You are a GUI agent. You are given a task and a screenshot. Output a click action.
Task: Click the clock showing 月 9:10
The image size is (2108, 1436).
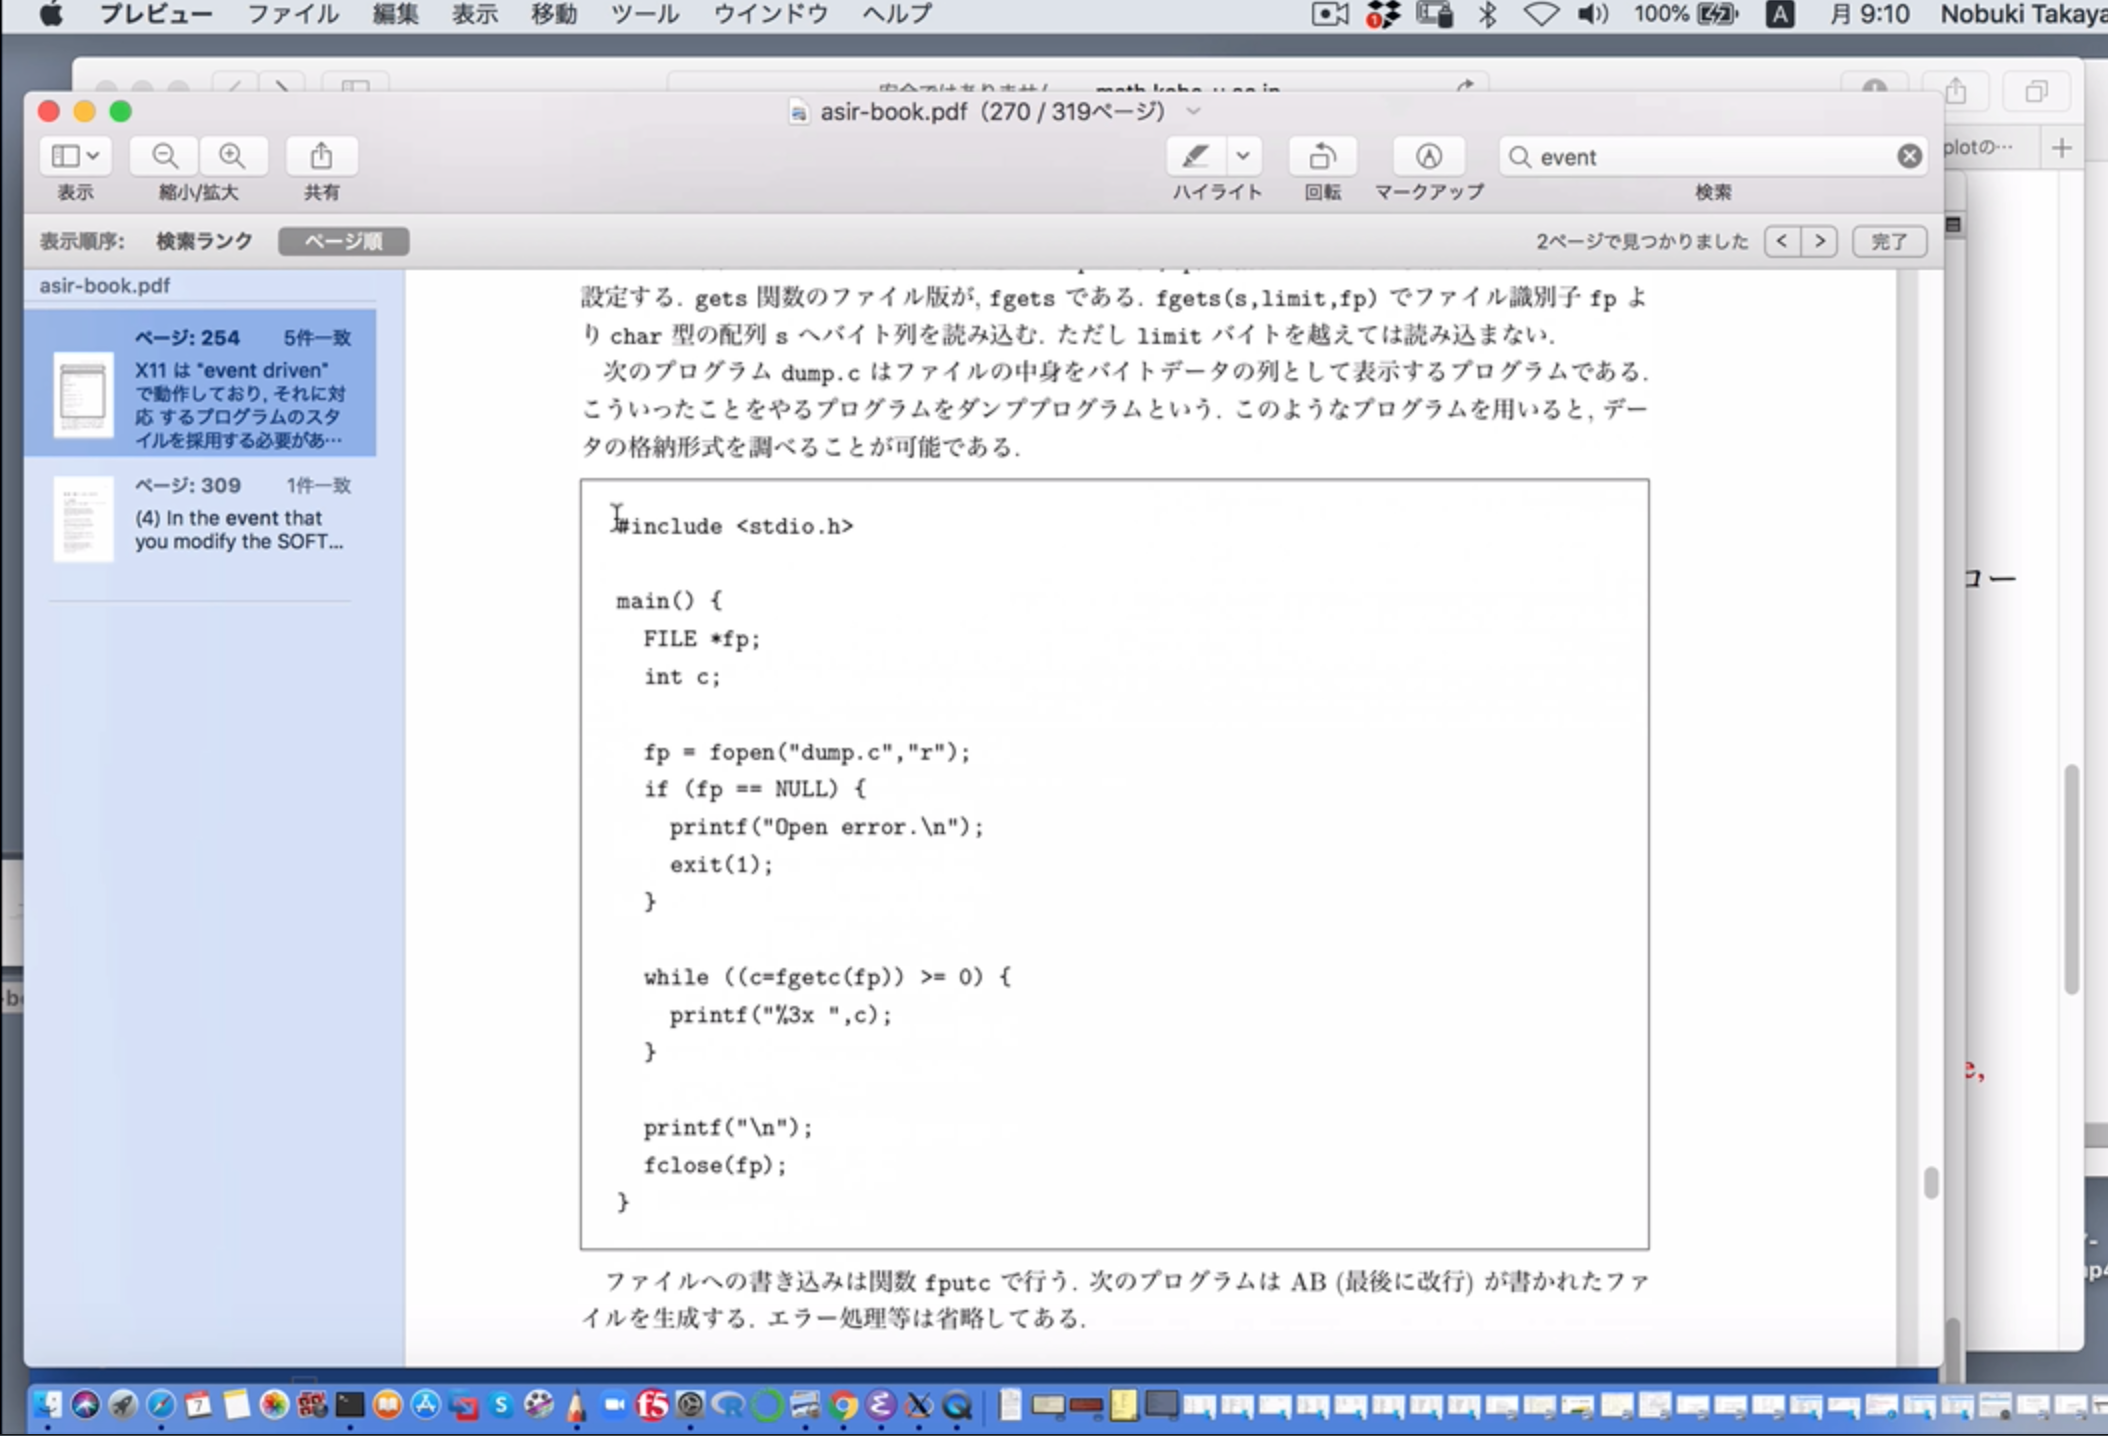pos(1868,14)
